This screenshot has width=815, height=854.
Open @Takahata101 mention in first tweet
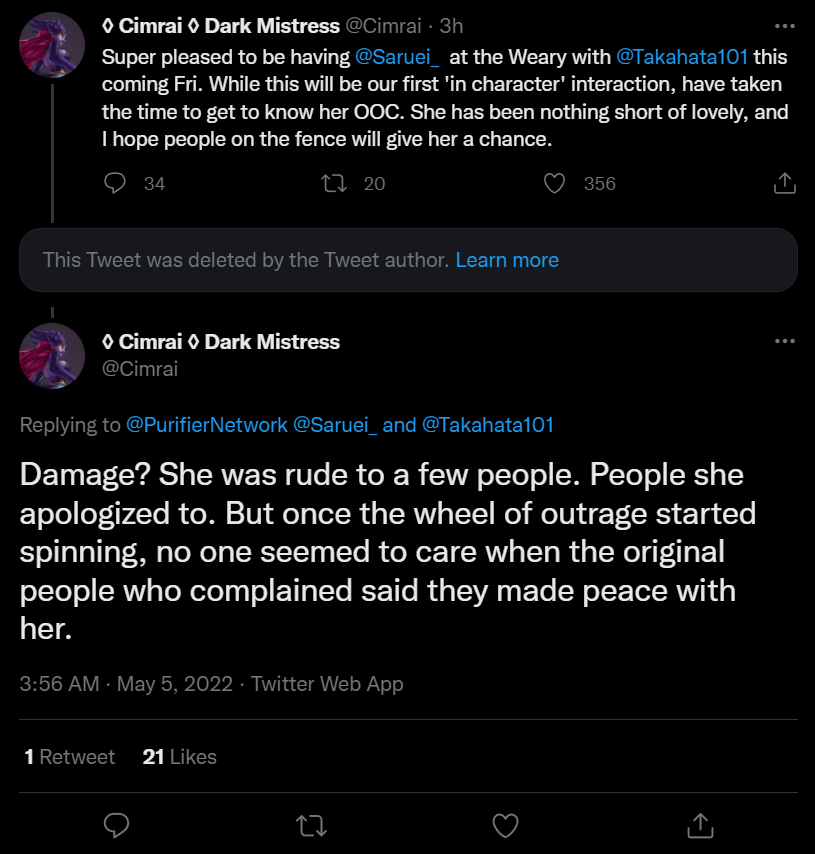pos(682,57)
